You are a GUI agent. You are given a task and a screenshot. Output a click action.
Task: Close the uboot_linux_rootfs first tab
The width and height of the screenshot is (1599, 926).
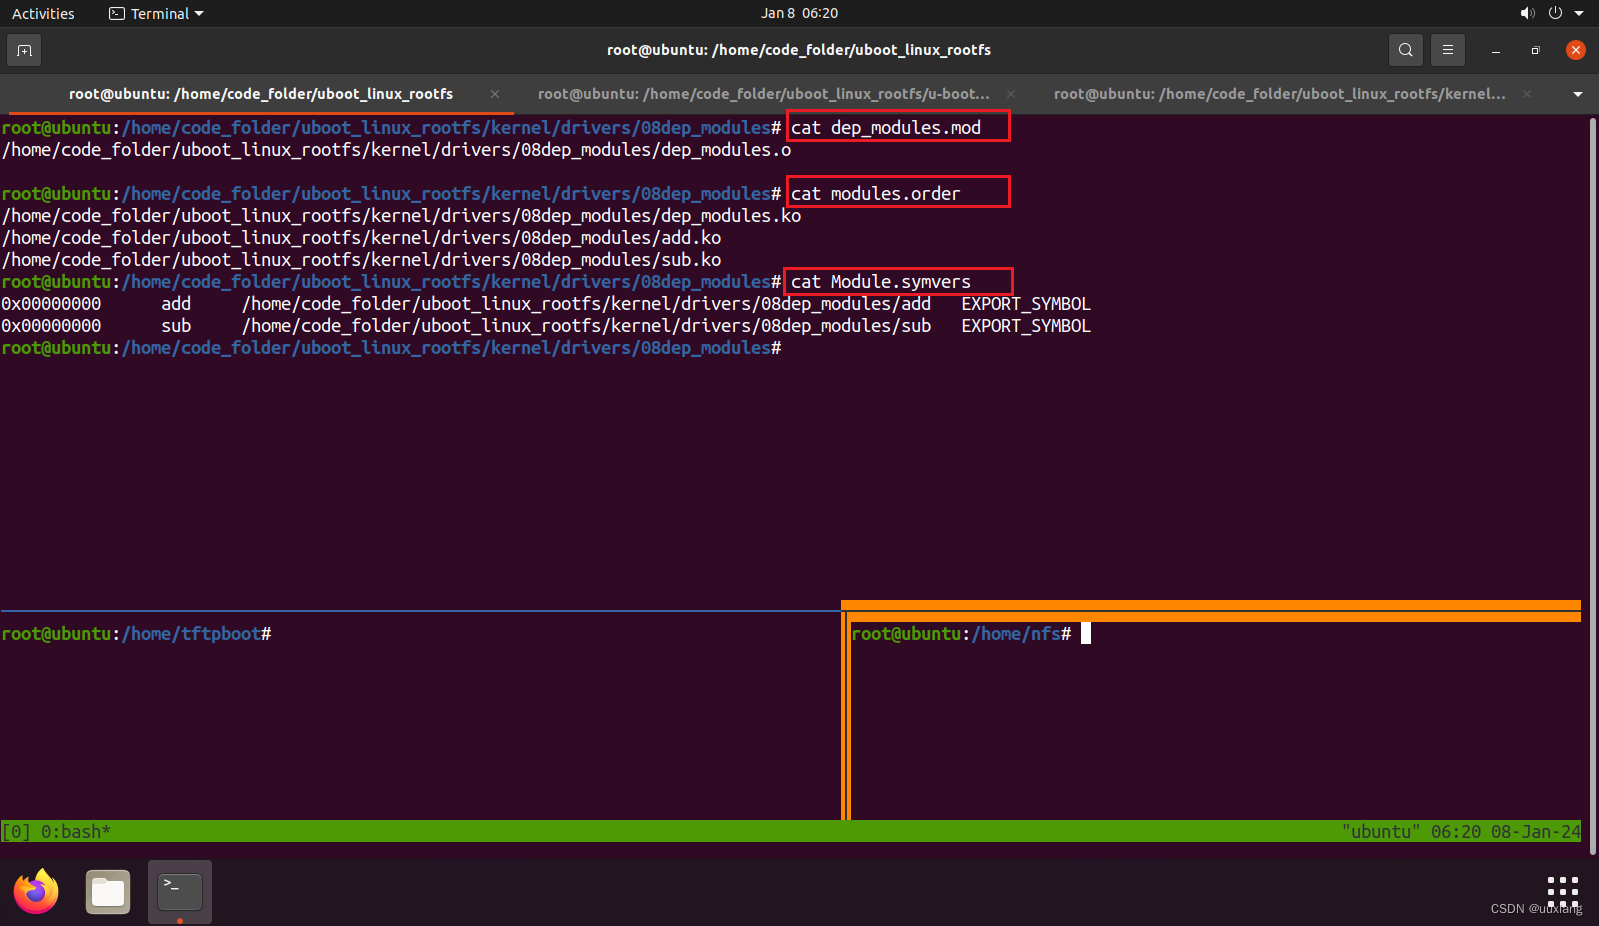[x=495, y=94]
